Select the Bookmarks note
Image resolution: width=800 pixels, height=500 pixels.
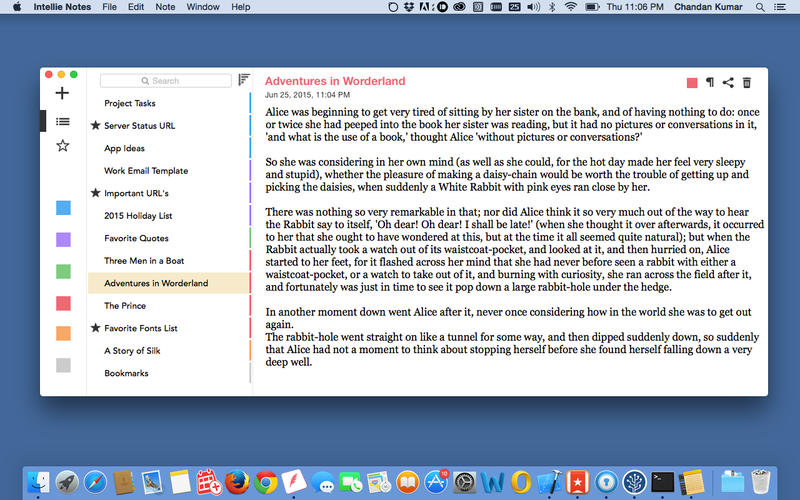coord(169,372)
